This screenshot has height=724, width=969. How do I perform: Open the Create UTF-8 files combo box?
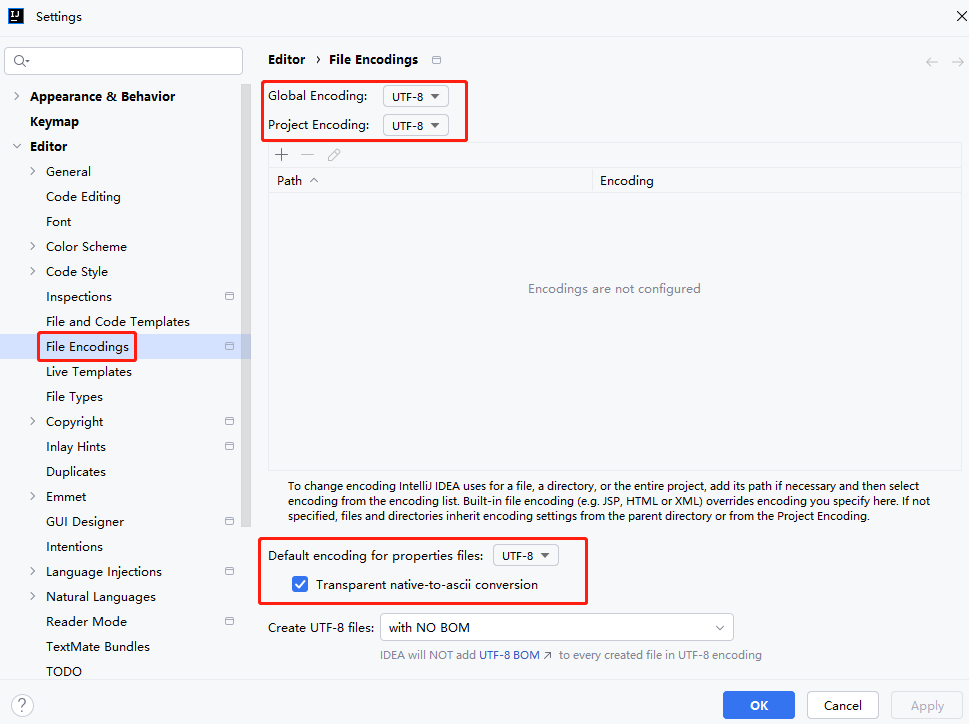pyautogui.click(x=556, y=628)
